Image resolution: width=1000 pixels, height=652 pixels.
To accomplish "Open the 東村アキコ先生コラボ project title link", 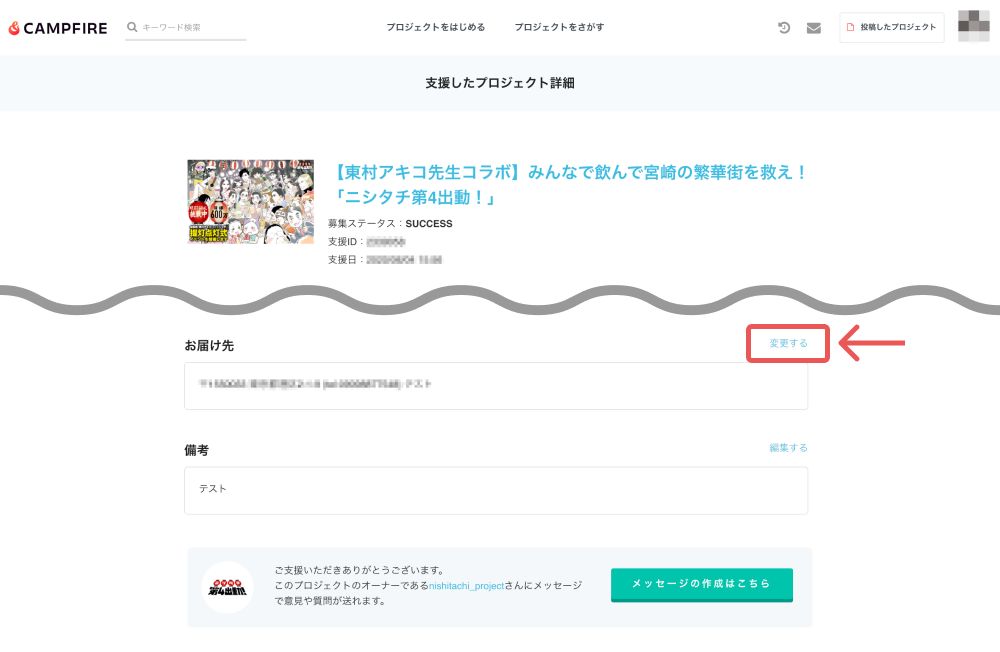I will pyautogui.click(x=567, y=184).
